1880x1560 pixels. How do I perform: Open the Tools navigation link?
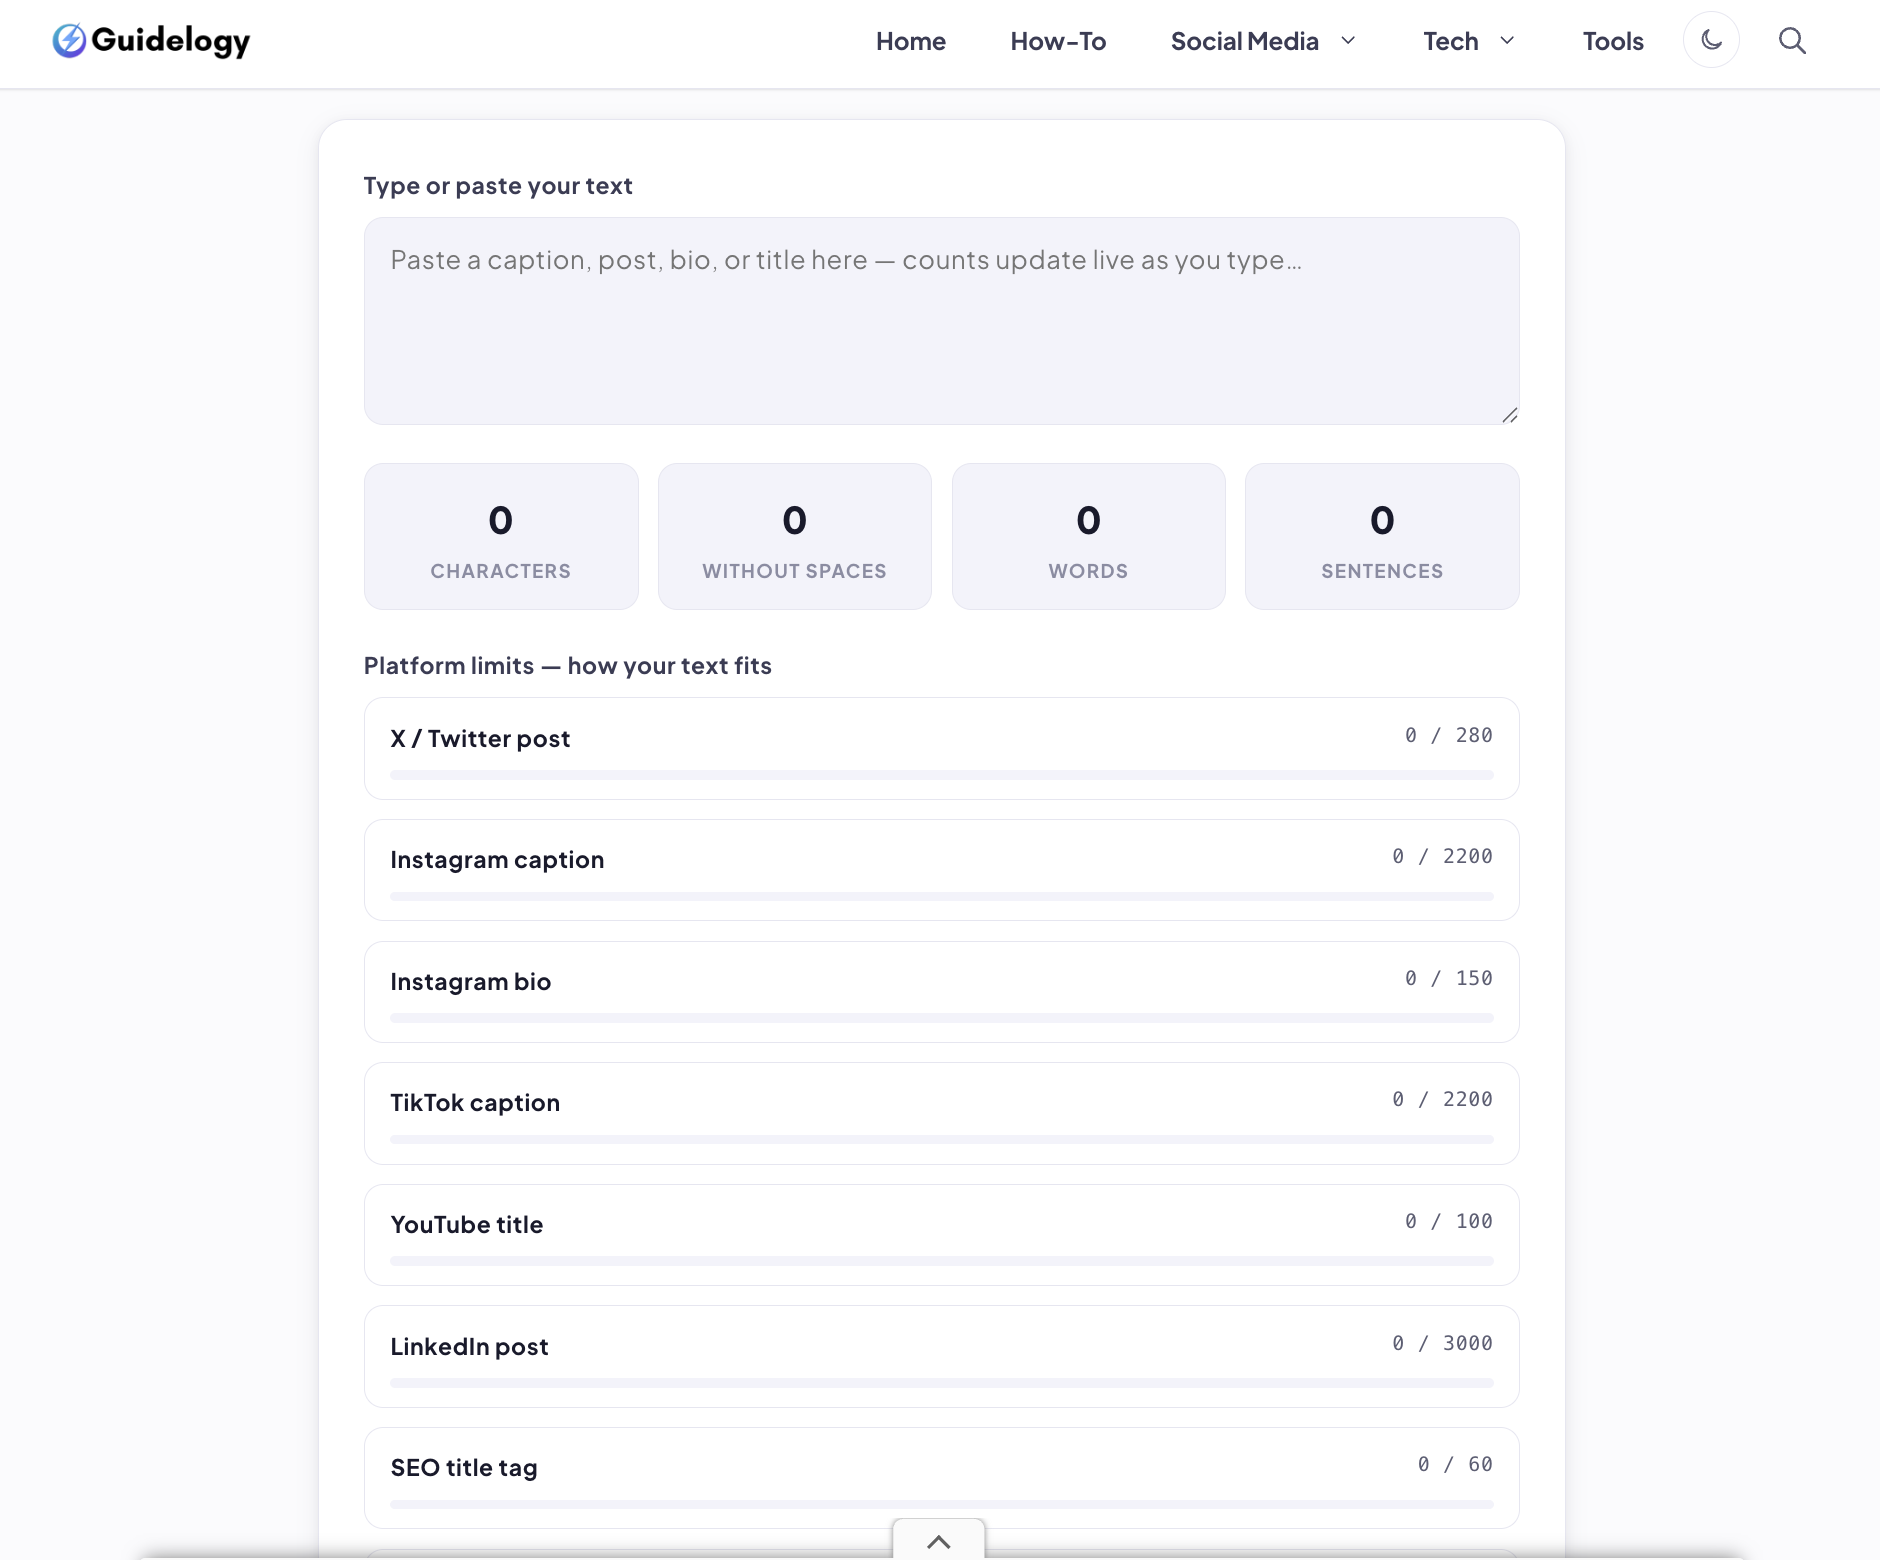click(1613, 41)
